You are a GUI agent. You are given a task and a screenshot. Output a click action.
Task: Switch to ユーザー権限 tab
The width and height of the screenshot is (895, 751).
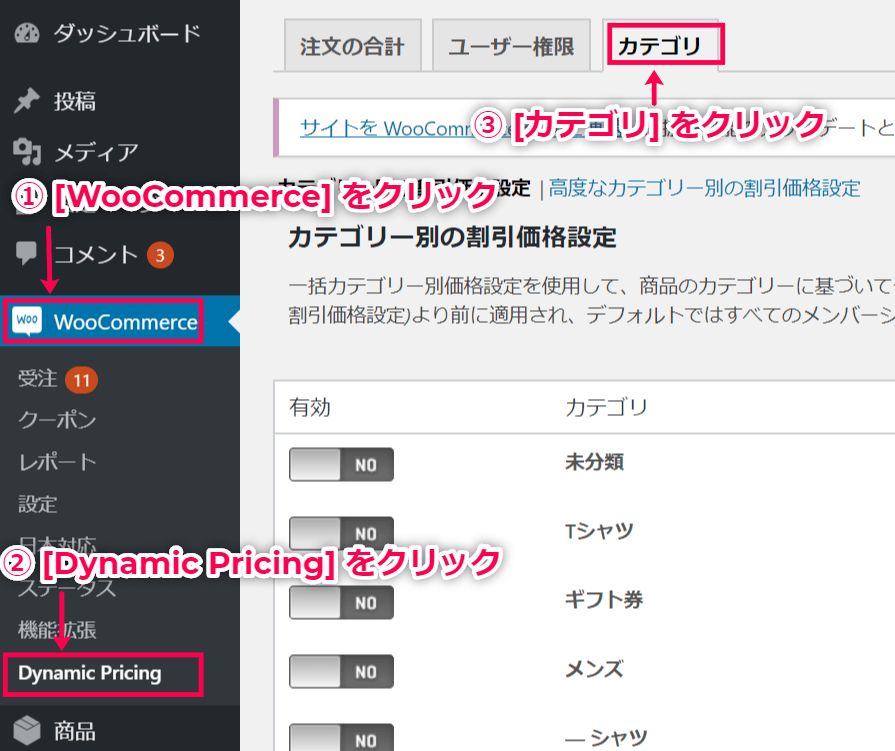[x=511, y=46]
